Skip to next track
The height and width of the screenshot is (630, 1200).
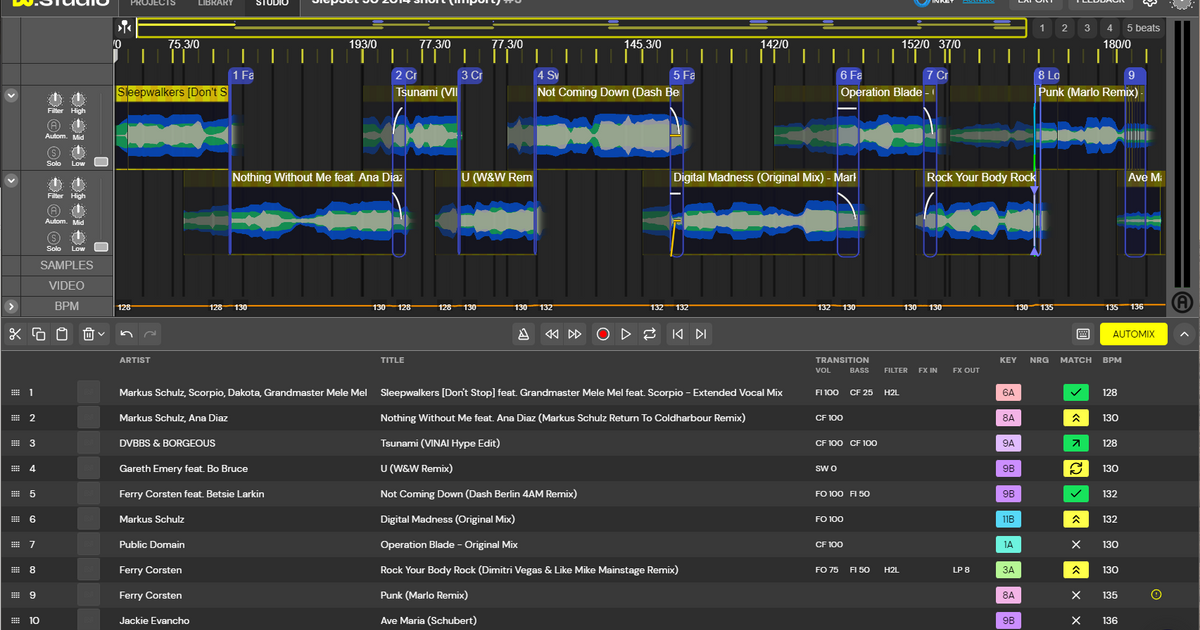pos(701,334)
